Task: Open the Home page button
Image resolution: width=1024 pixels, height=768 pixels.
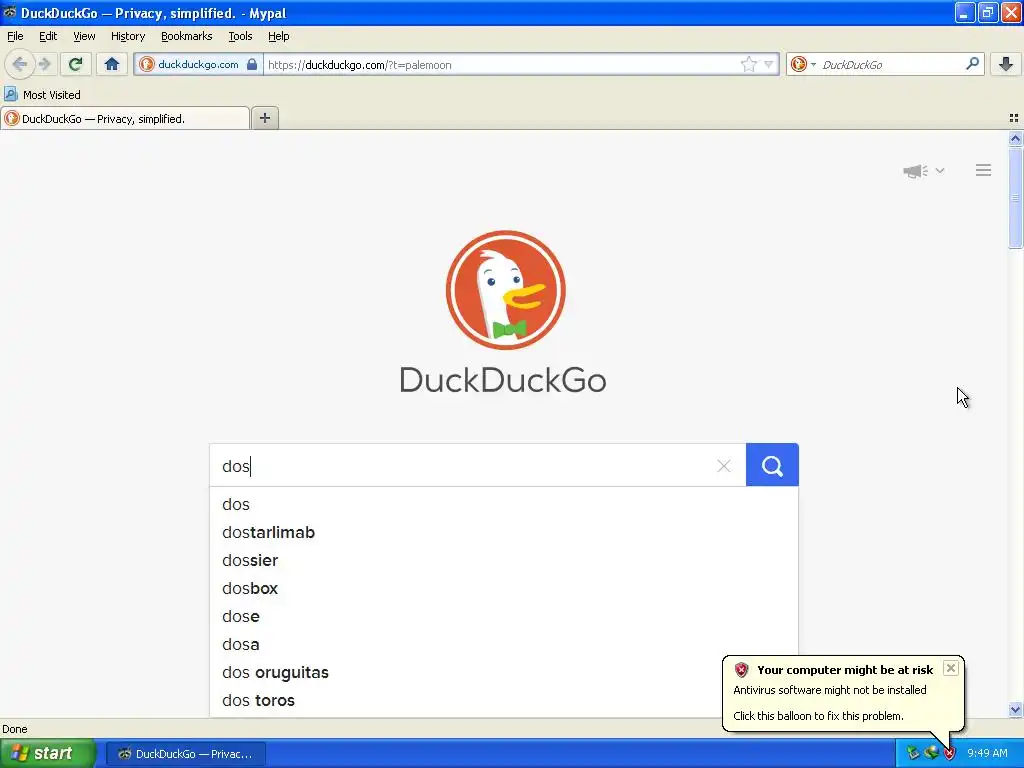Action: [x=112, y=64]
